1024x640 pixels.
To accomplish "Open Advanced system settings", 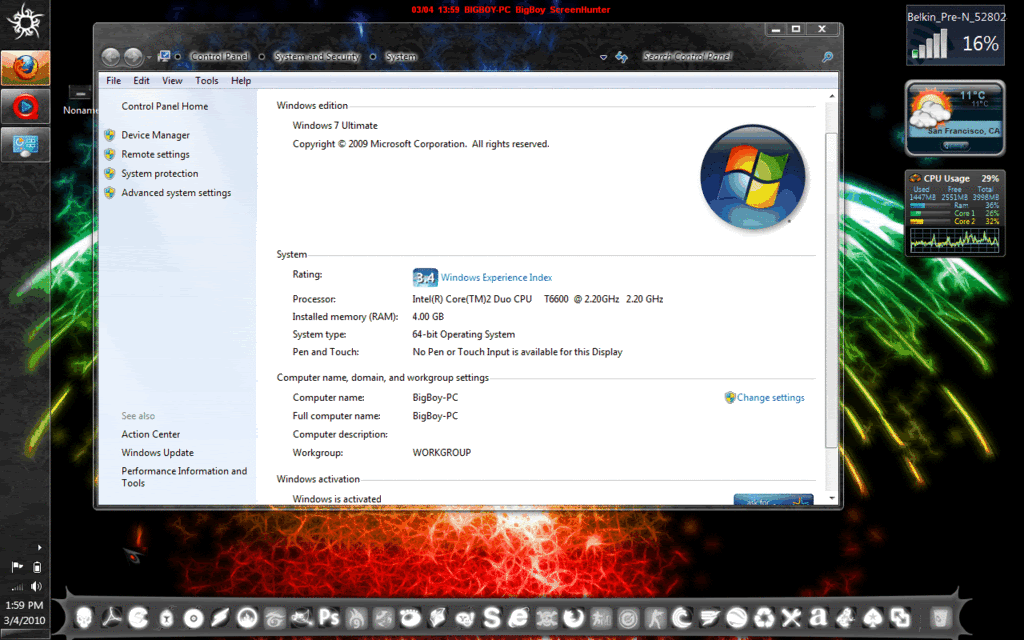I will click(x=176, y=193).
